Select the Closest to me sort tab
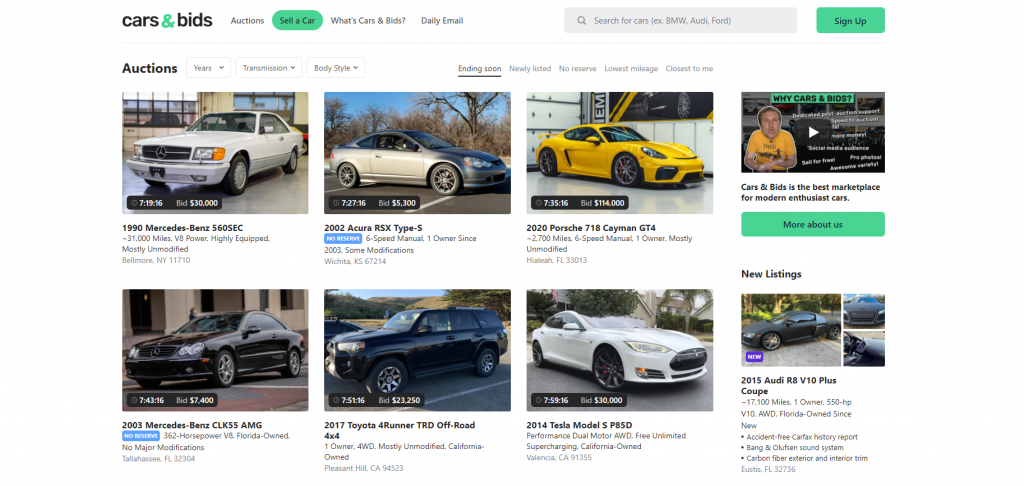 pyautogui.click(x=690, y=69)
